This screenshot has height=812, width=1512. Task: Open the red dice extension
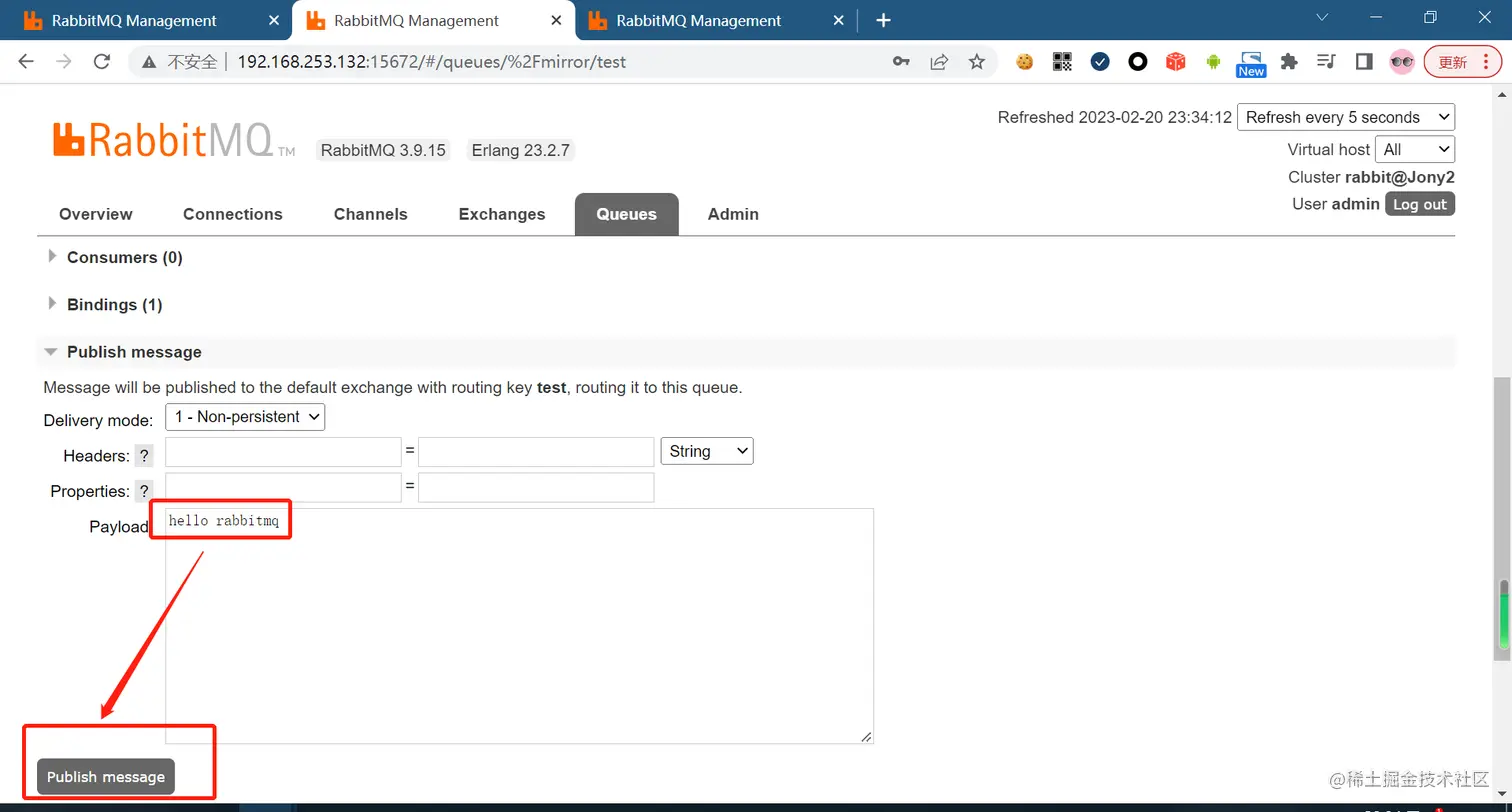pyautogui.click(x=1176, y=62)
